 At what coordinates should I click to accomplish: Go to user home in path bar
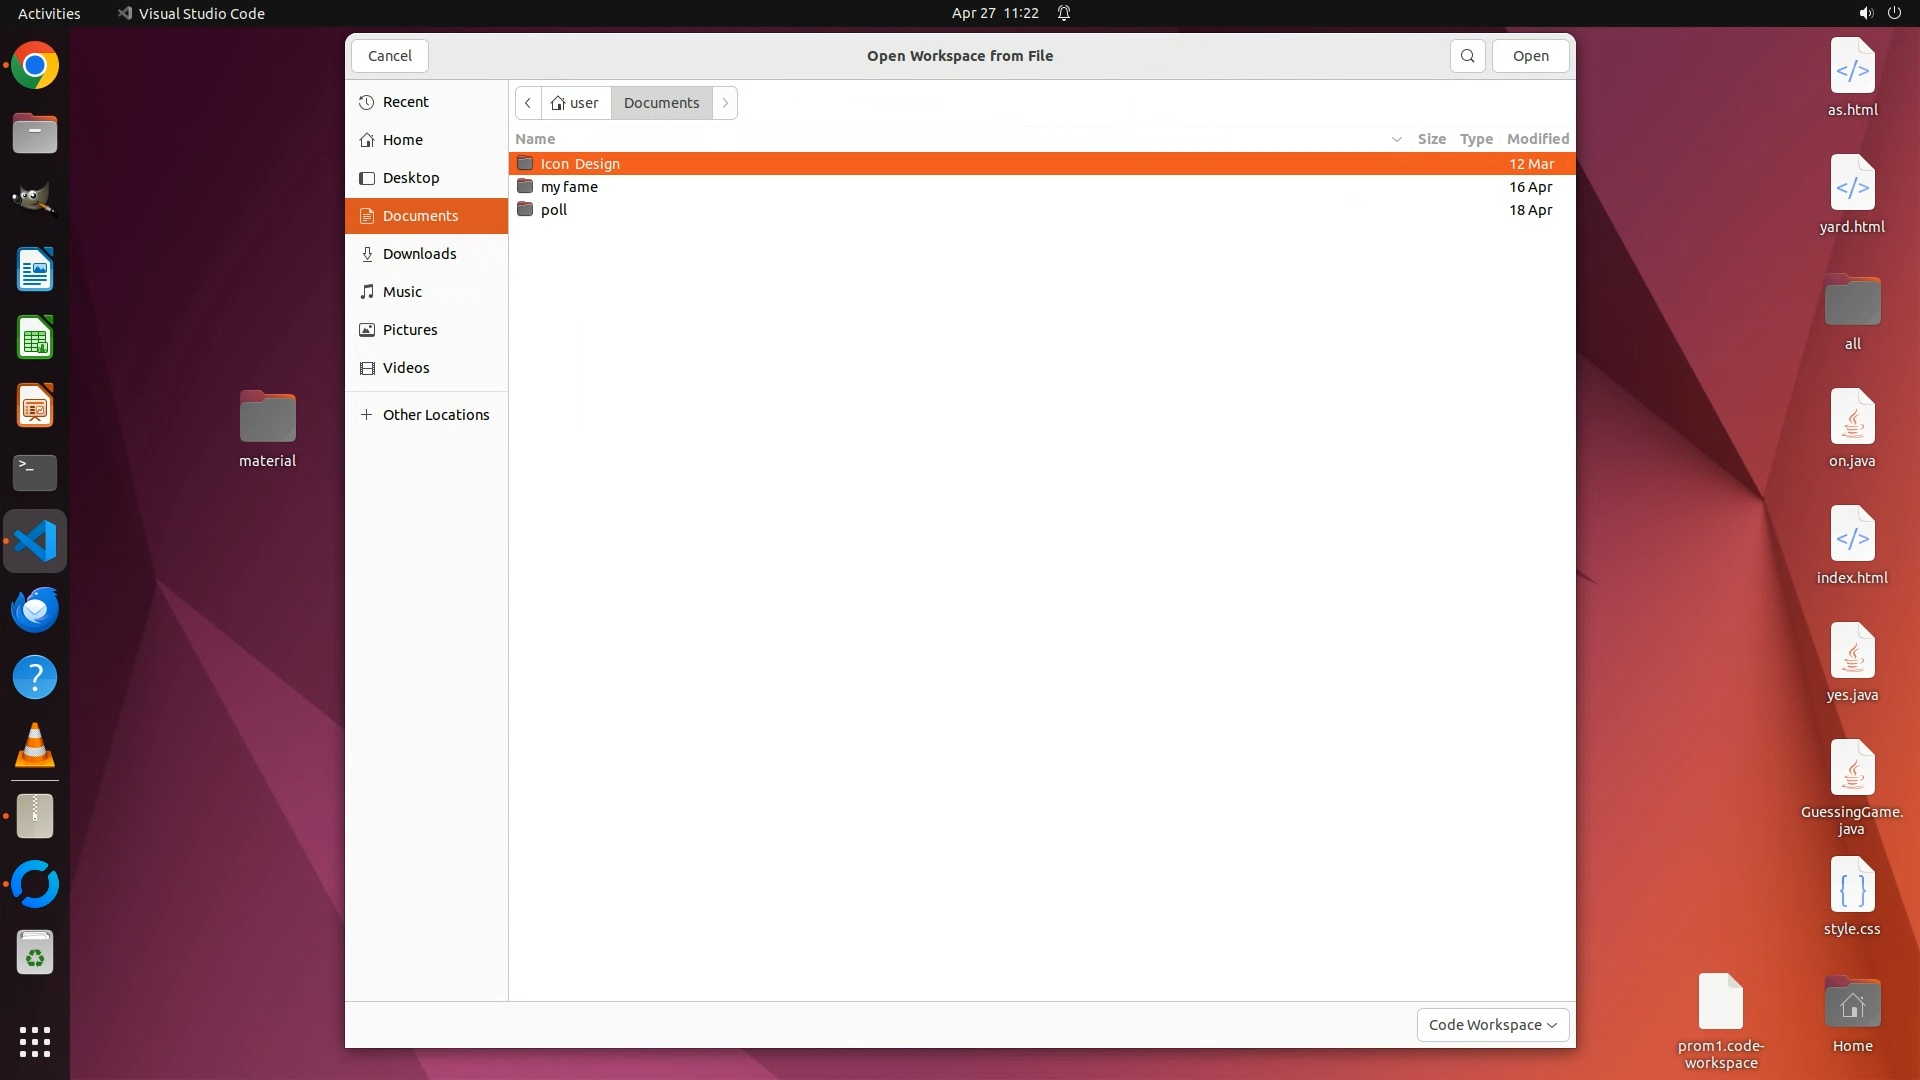[575, 103]
